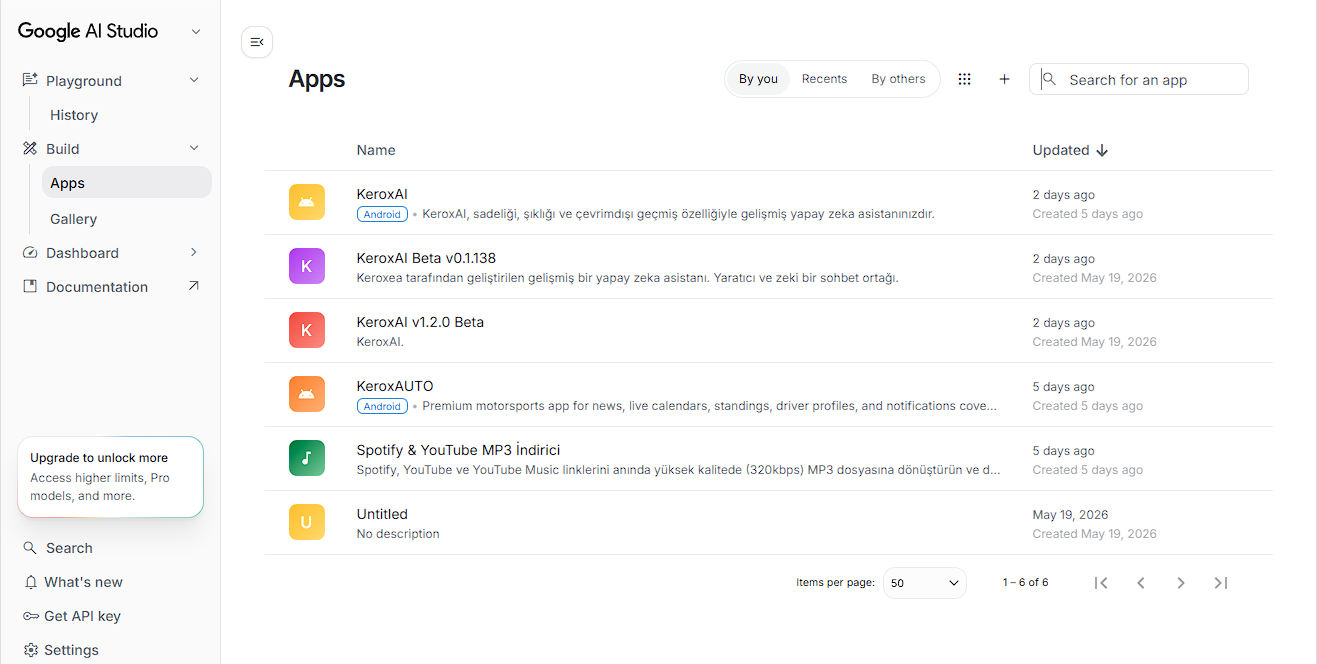Viewport: 1317px width, 664px height.
Task: Click 'No description' under Untitled
Action: (x=398, y=534)
